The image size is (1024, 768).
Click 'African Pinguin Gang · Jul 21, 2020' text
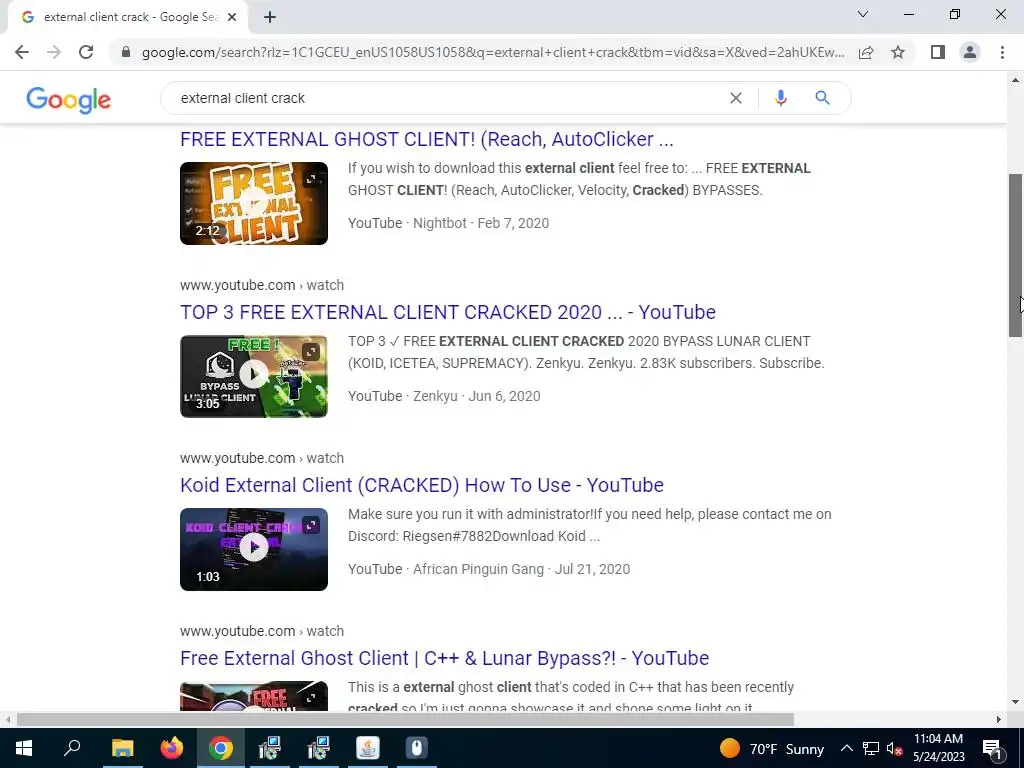click(521, 569)
